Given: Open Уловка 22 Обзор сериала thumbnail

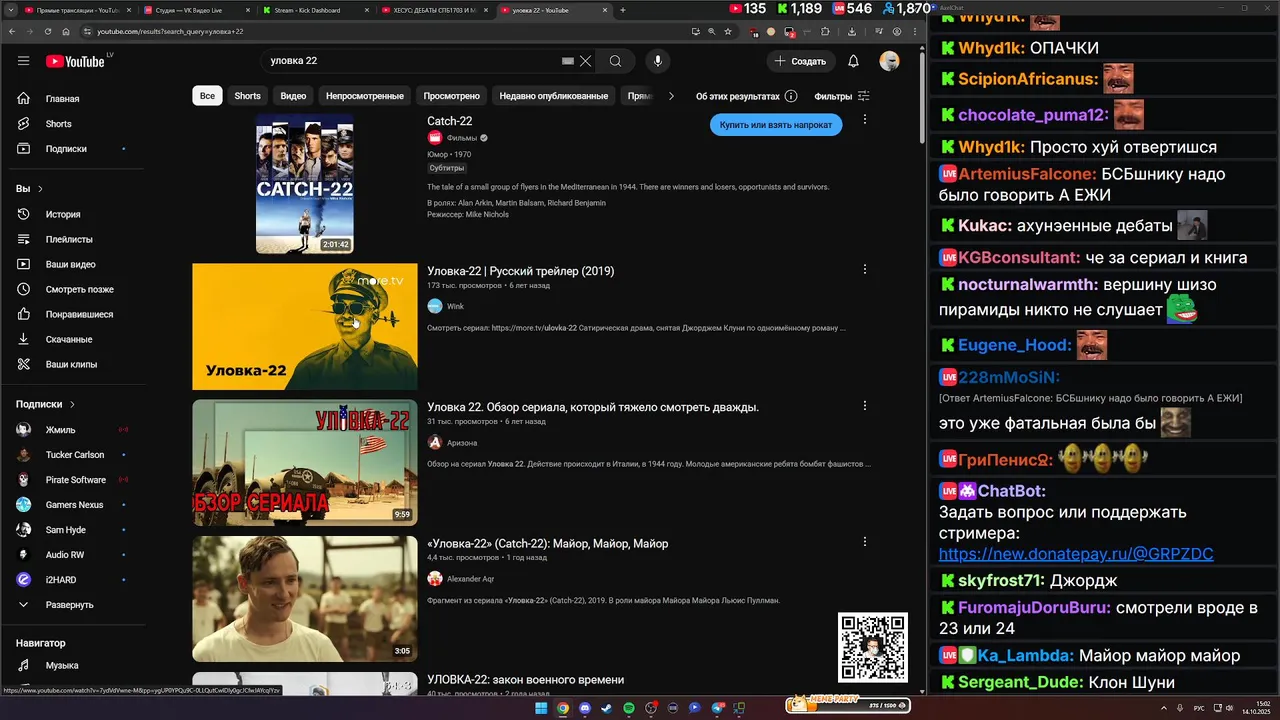Looking at the screenshot, I should 304,462.
